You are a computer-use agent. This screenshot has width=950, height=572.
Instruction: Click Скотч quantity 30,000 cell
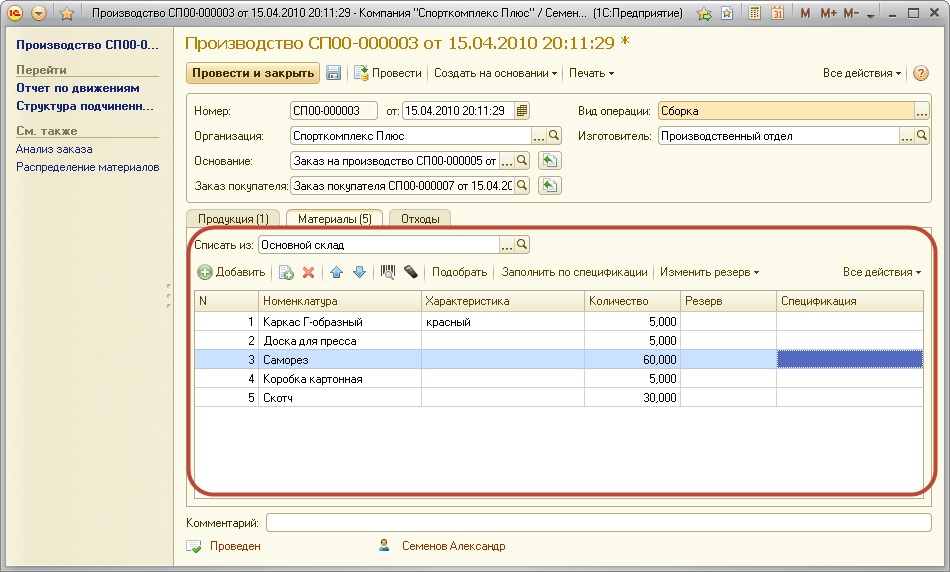click(x=632, y=397)
